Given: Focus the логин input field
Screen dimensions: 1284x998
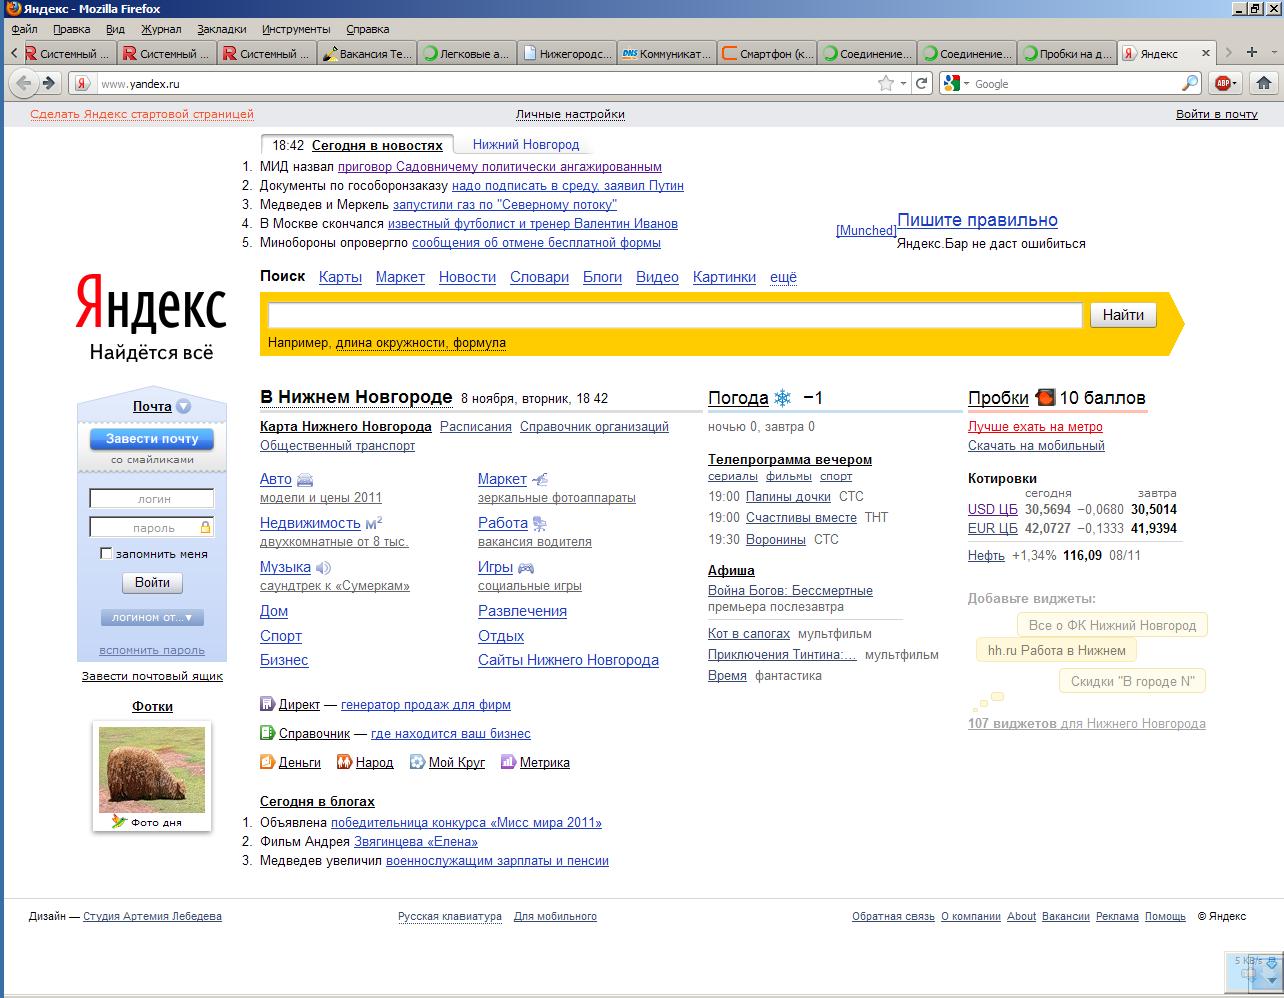Looking at the screenshot, I should pyautogui.click(x=152, y=498).
